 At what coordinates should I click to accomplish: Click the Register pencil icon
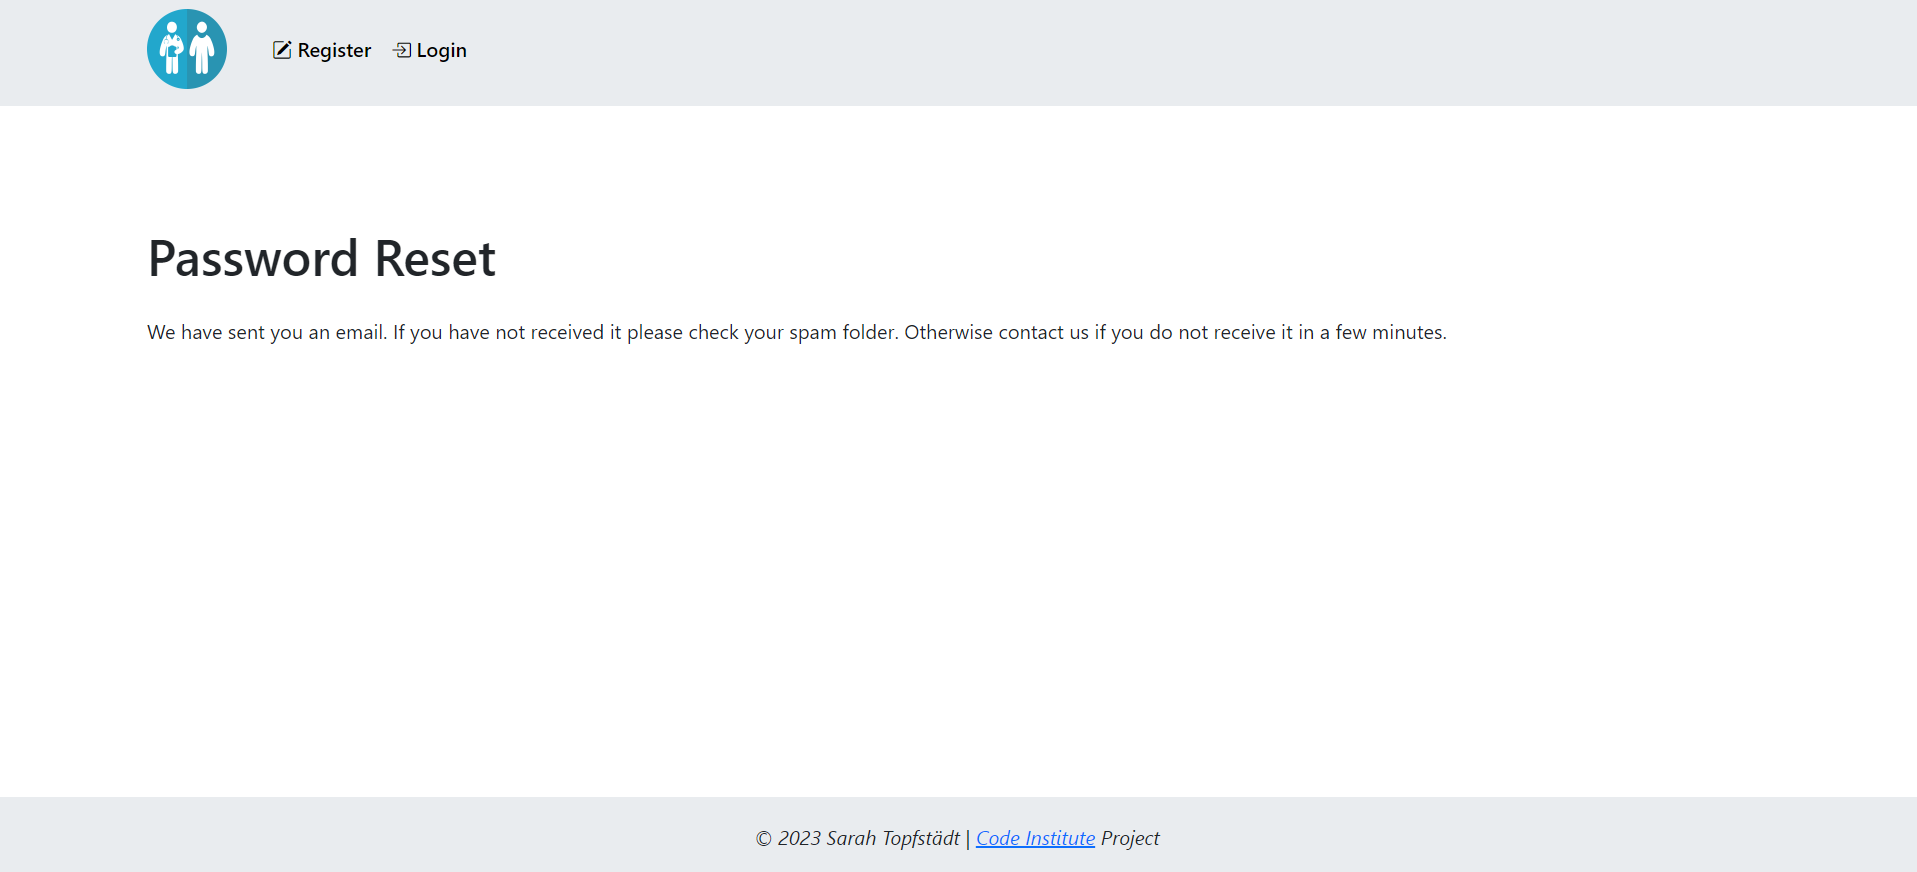click(x=282, y=50)
